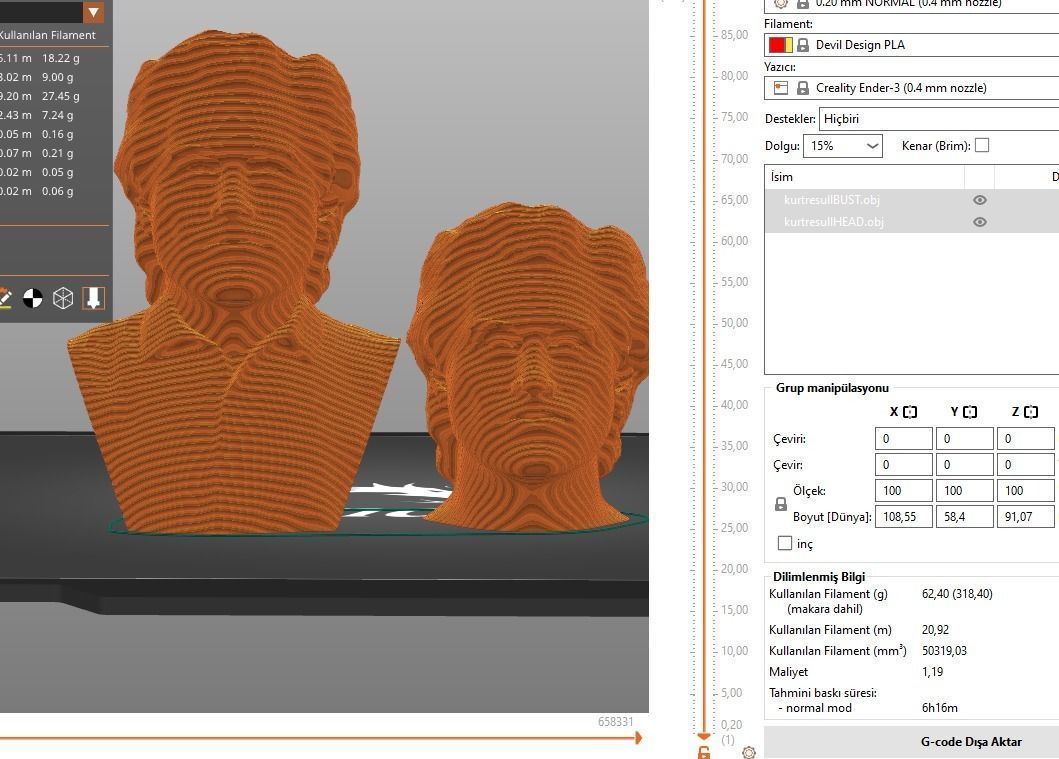Click Boyut Y field showing 58,4
1059x759 pixels.
[x=964, y=517]
